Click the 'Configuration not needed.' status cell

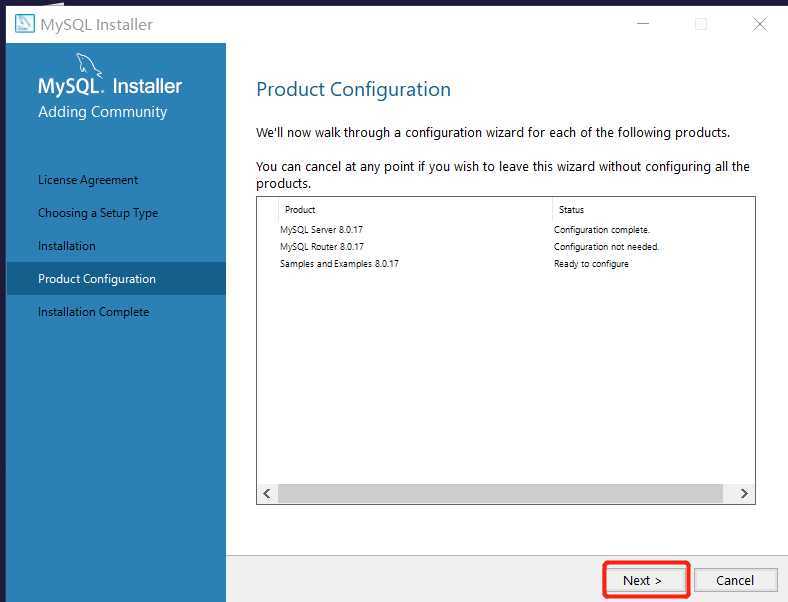click(x=606, y=247)
